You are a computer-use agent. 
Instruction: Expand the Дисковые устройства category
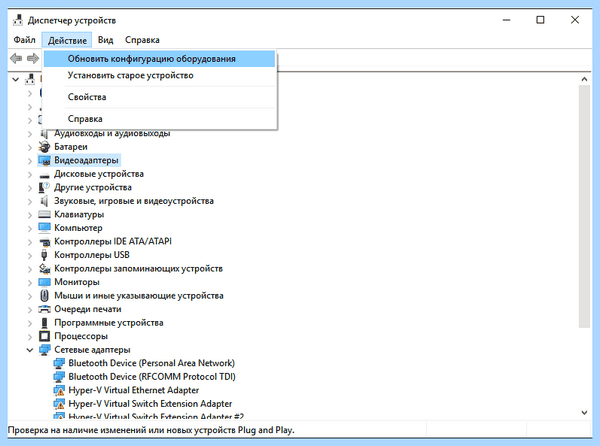coord(30,174)
